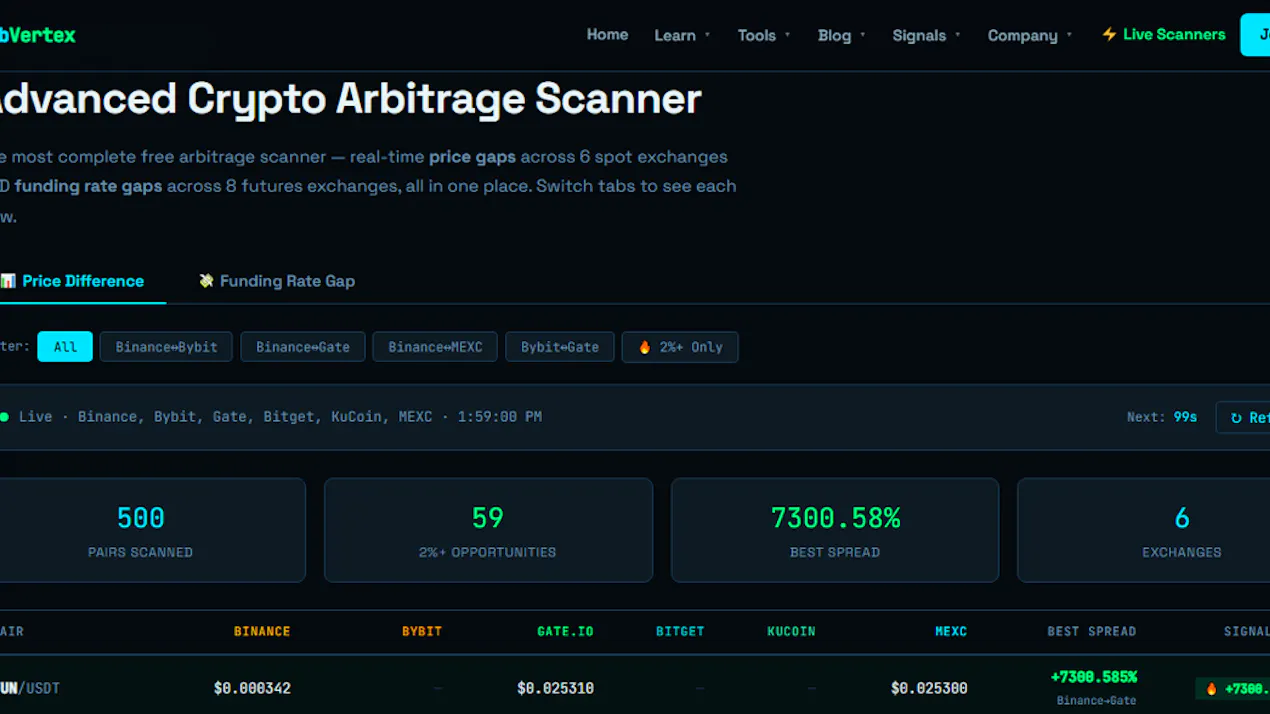This screenshot has width=1270, height=714.
Task: Select the All filter chip
Action: tap(65, 347)
